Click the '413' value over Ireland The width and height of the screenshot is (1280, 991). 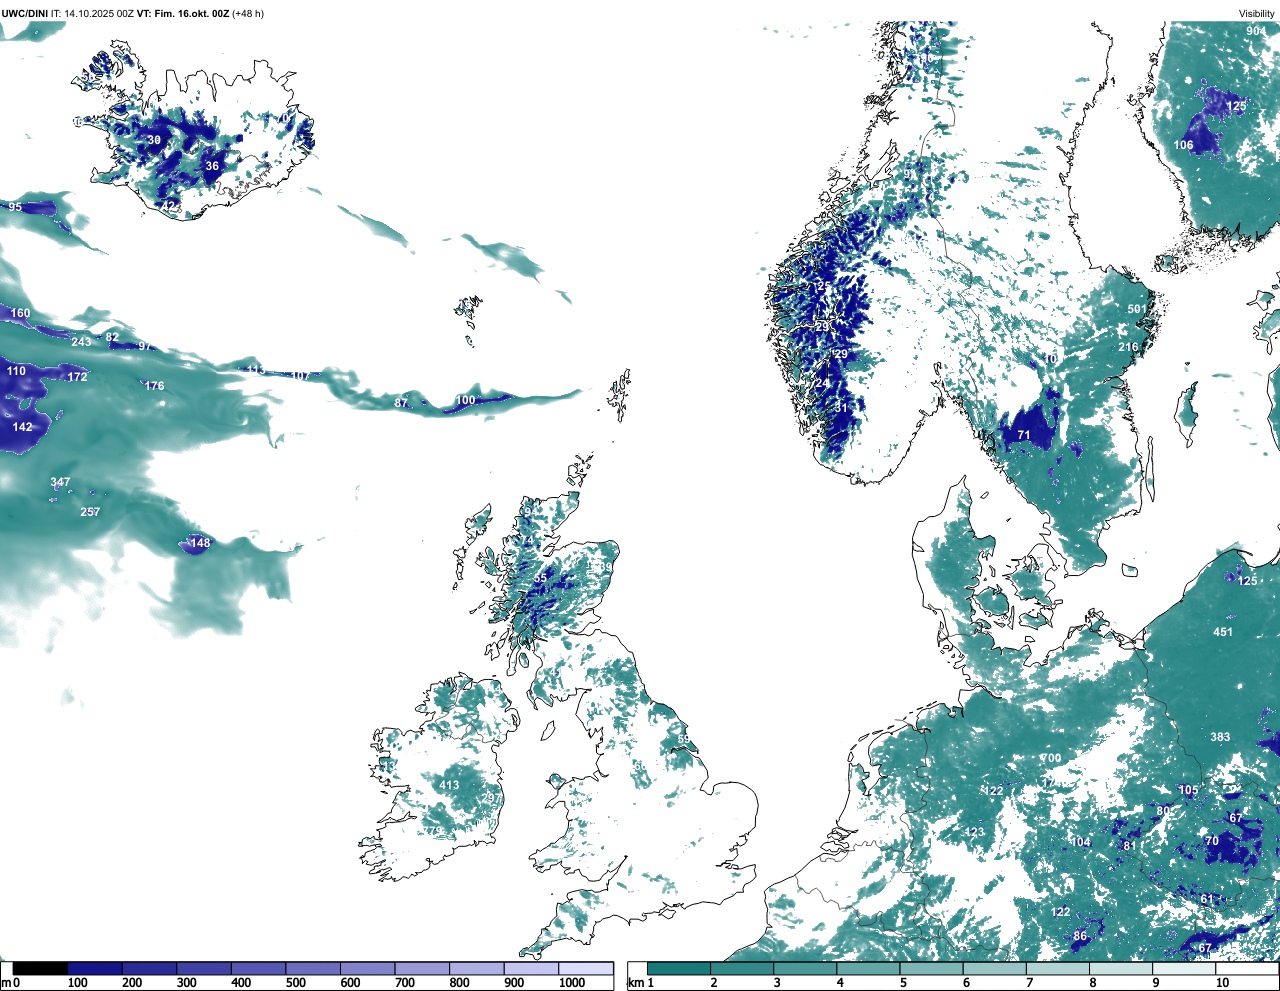coord(450,785)
